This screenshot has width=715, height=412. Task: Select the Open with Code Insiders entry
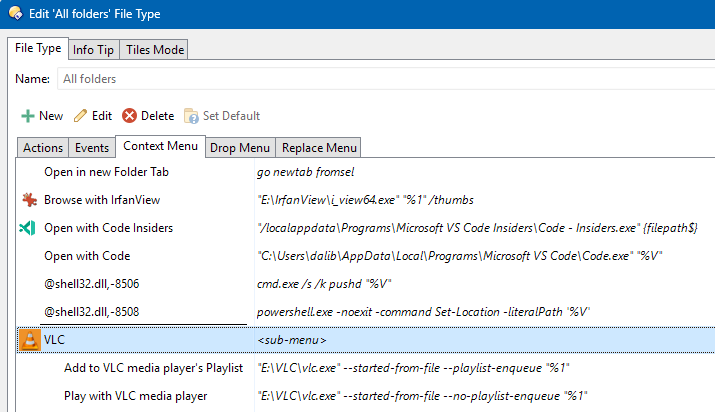click(x=109, y=228)
